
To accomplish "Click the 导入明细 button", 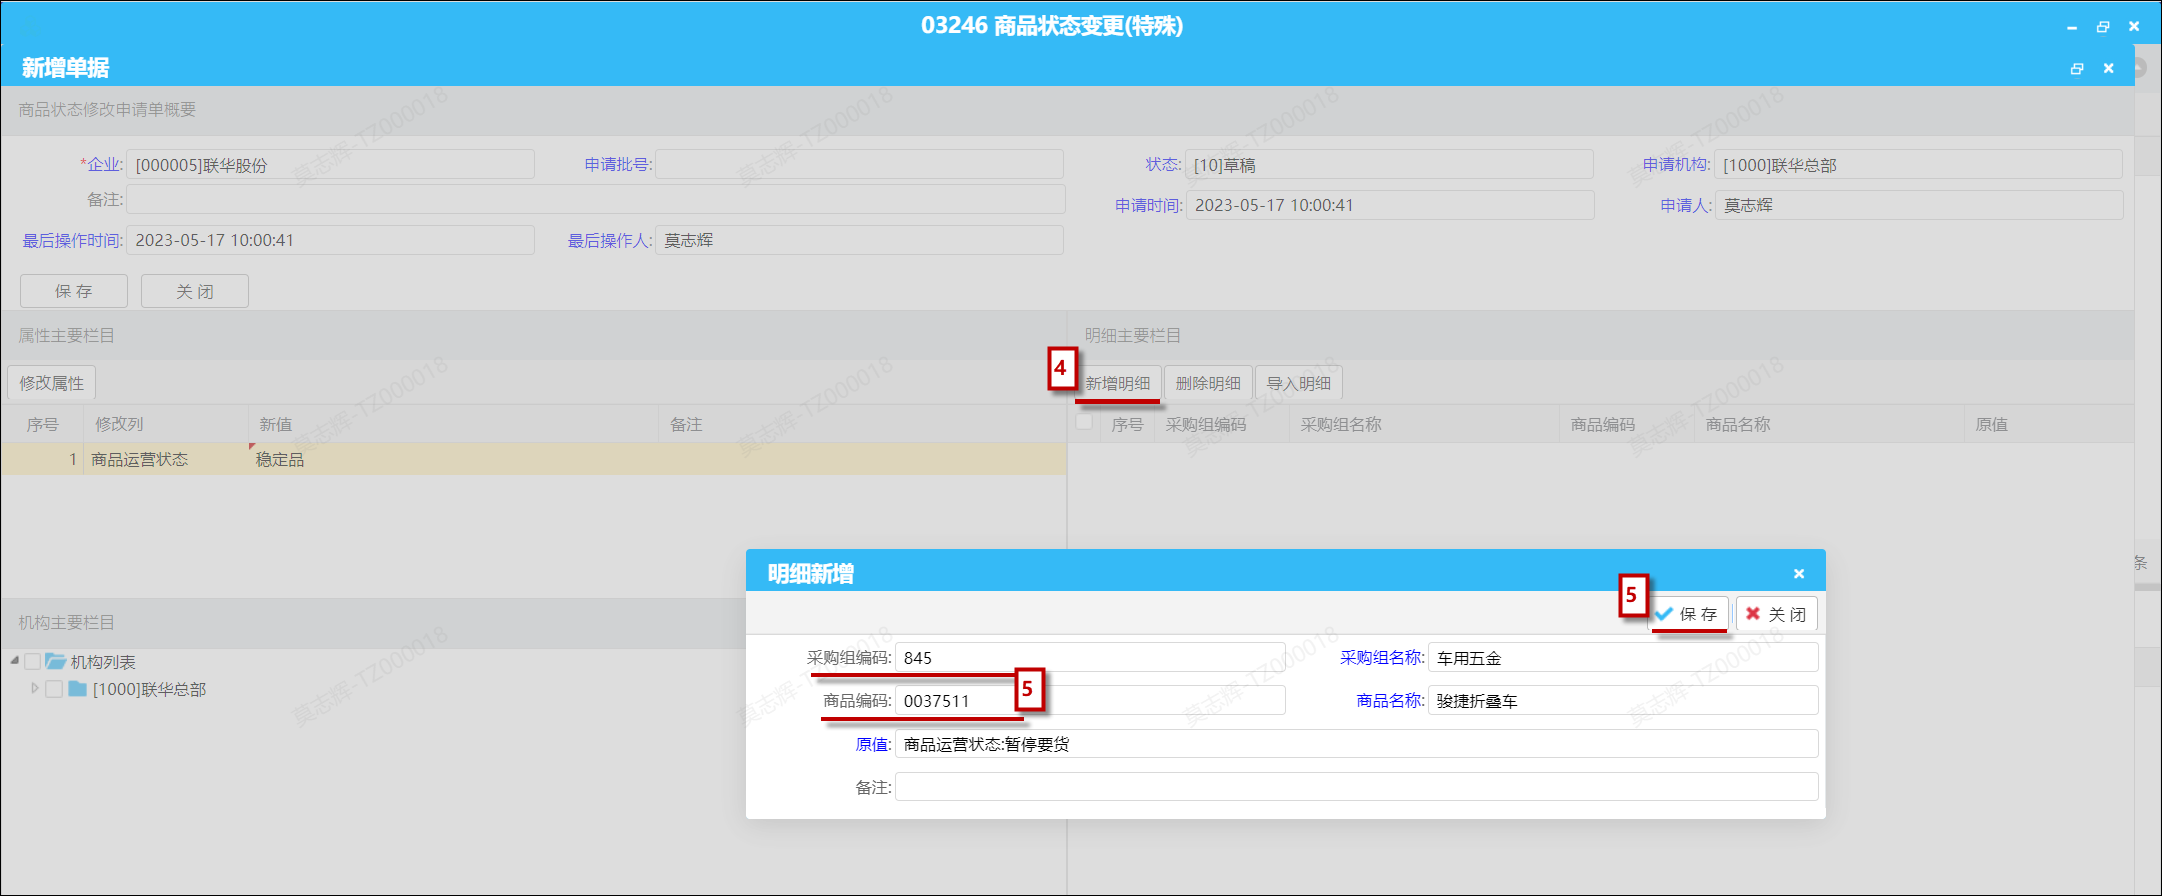I will pyautogui.click(x=1298, y=383).
